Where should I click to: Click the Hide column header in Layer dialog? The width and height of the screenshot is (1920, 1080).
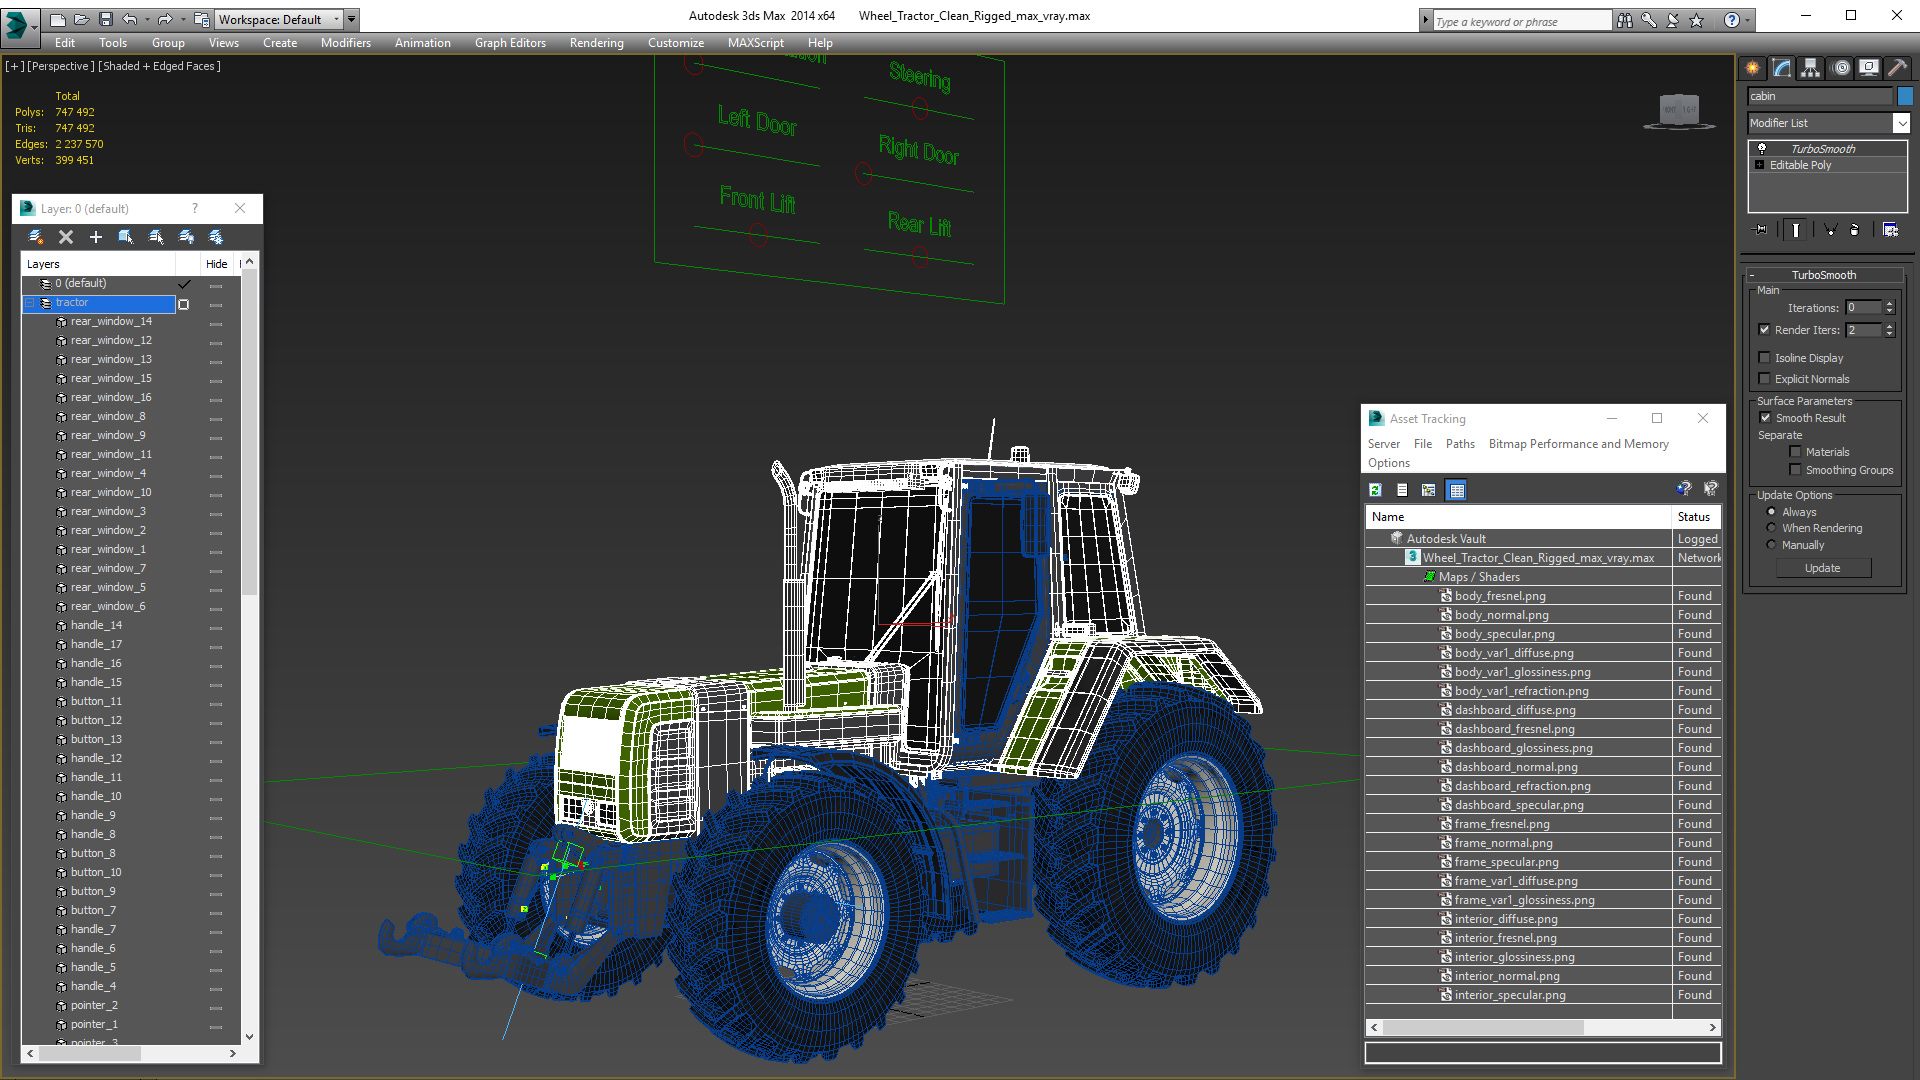217,264
